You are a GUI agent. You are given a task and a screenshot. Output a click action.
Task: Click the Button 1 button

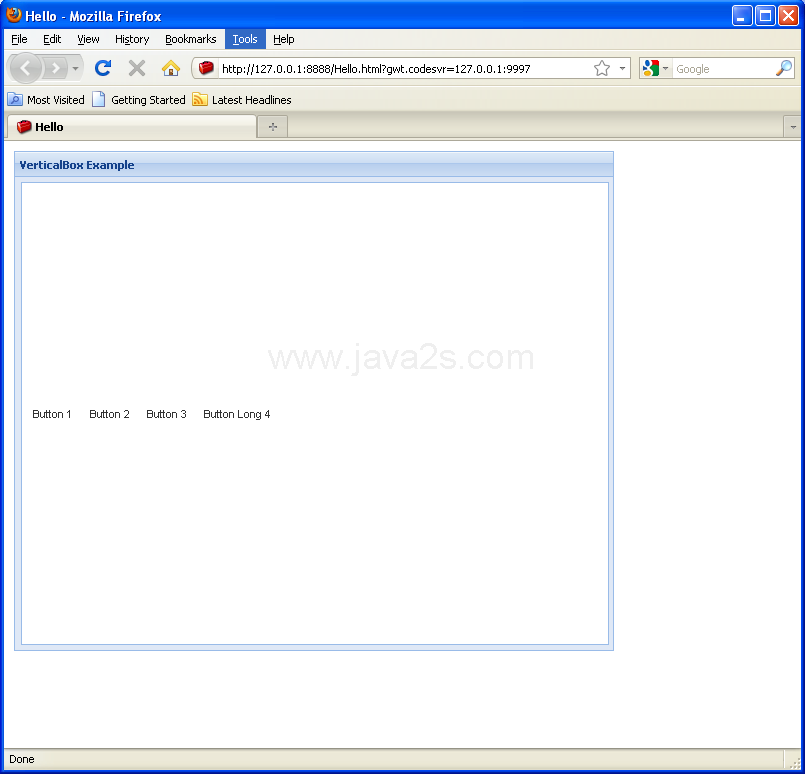click(x=52, y=414)
